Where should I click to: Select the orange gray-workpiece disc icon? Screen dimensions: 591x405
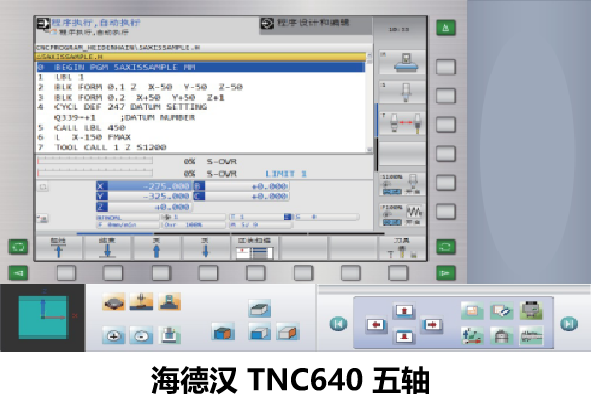(x=113, y=302)
